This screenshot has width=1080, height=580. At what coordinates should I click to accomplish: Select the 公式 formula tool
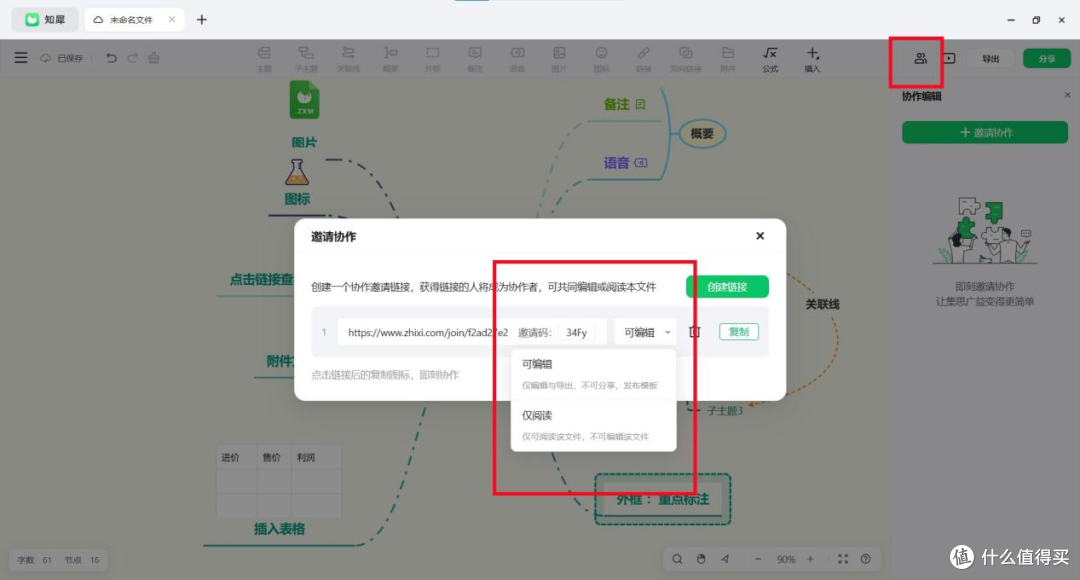[770, 59]
